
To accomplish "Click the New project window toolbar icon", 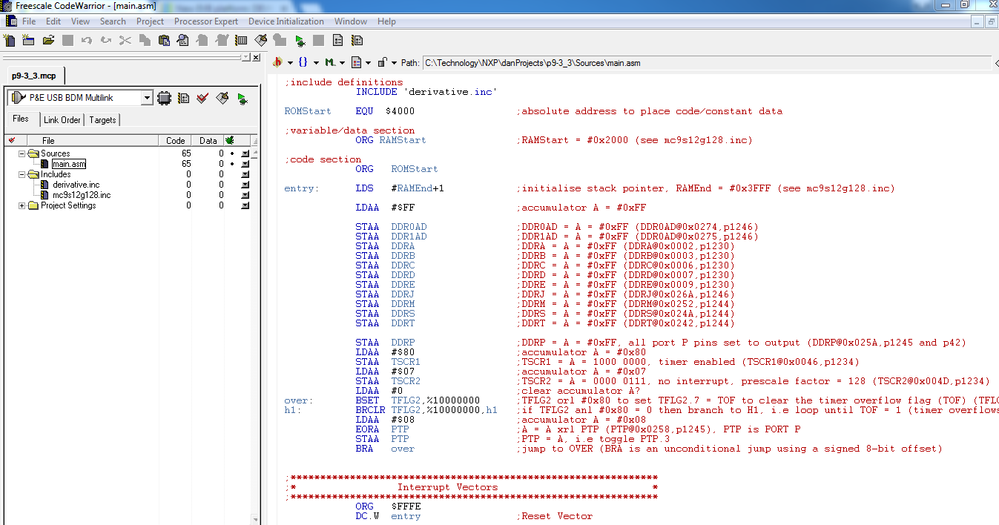I will pos(29,40).
